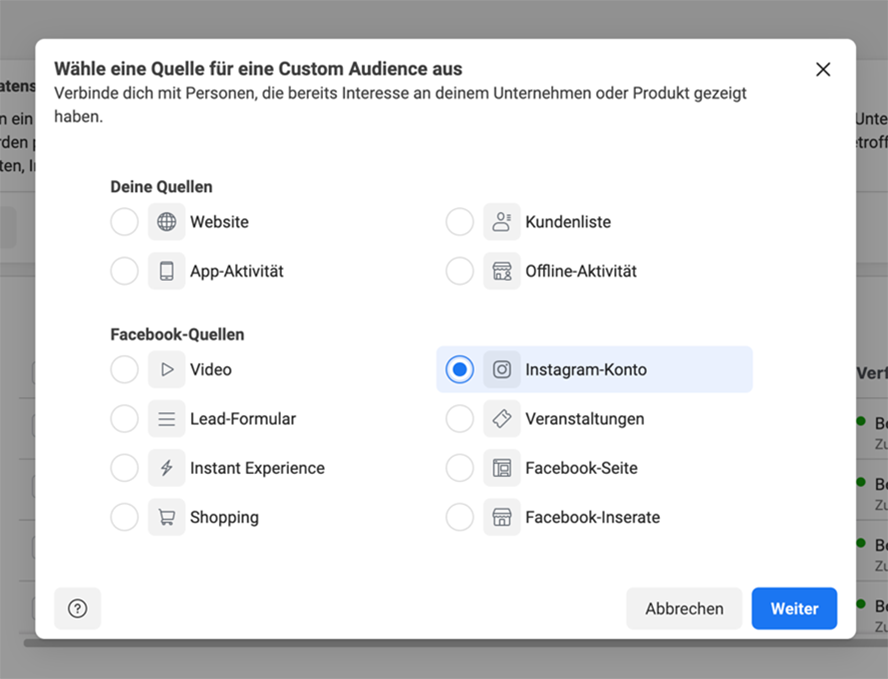Click the Deine Quellen heading
Image resolution: width=888 pixels, height=679 pixels.
pyautogui.click(x=161, y=187)
